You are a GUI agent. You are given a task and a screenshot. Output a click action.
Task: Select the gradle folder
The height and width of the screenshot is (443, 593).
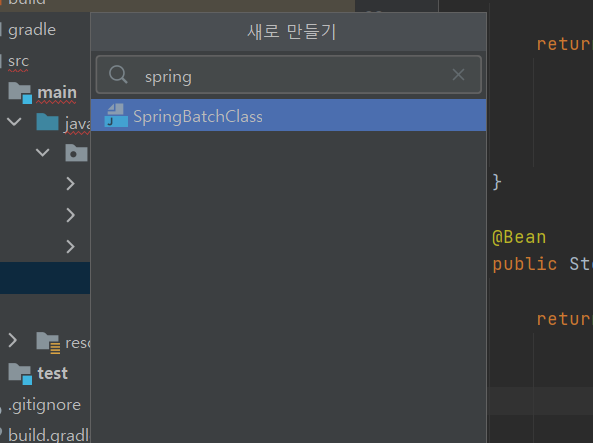coord(32,30)
